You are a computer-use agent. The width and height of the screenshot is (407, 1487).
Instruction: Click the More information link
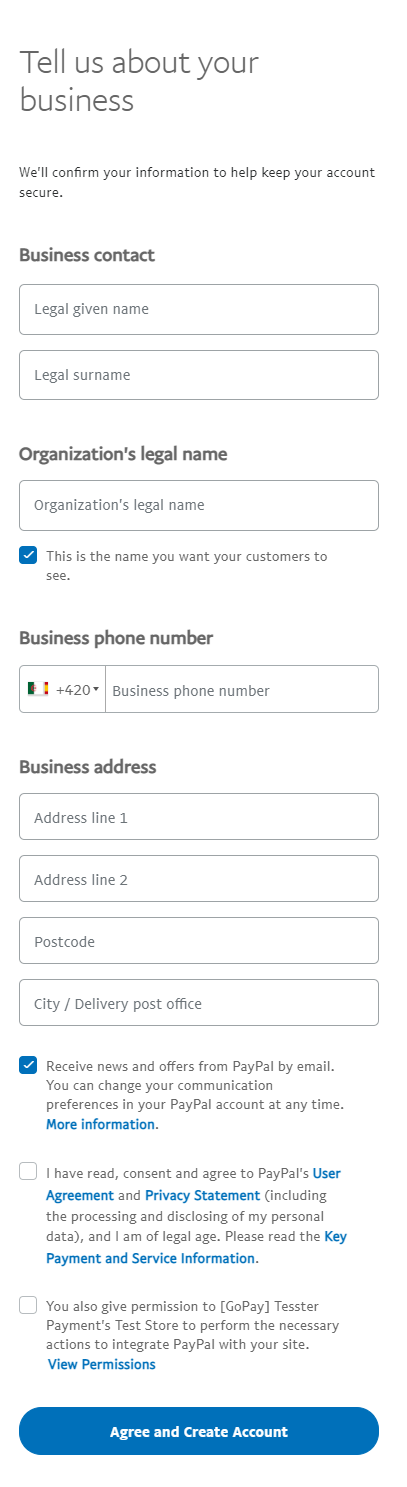pyautogui.click(x=101, y=1124)
